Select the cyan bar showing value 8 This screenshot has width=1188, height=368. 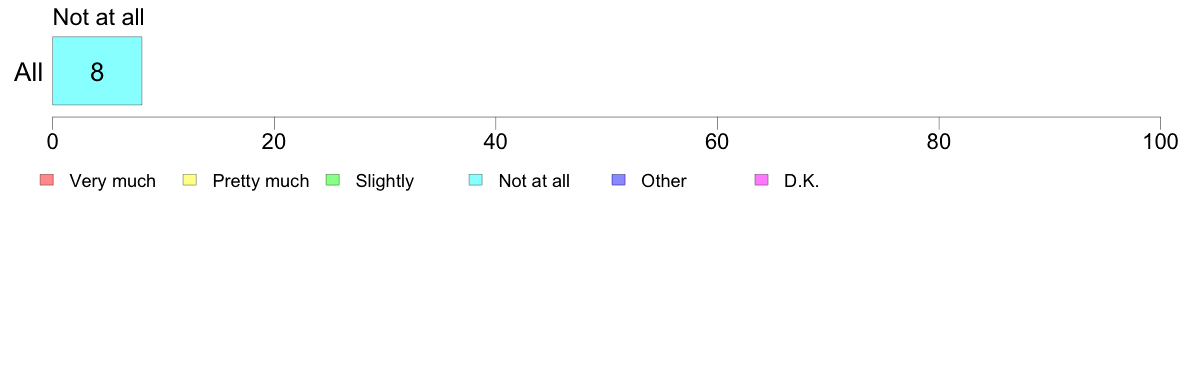pyautogui.click(x=97, y=70)
